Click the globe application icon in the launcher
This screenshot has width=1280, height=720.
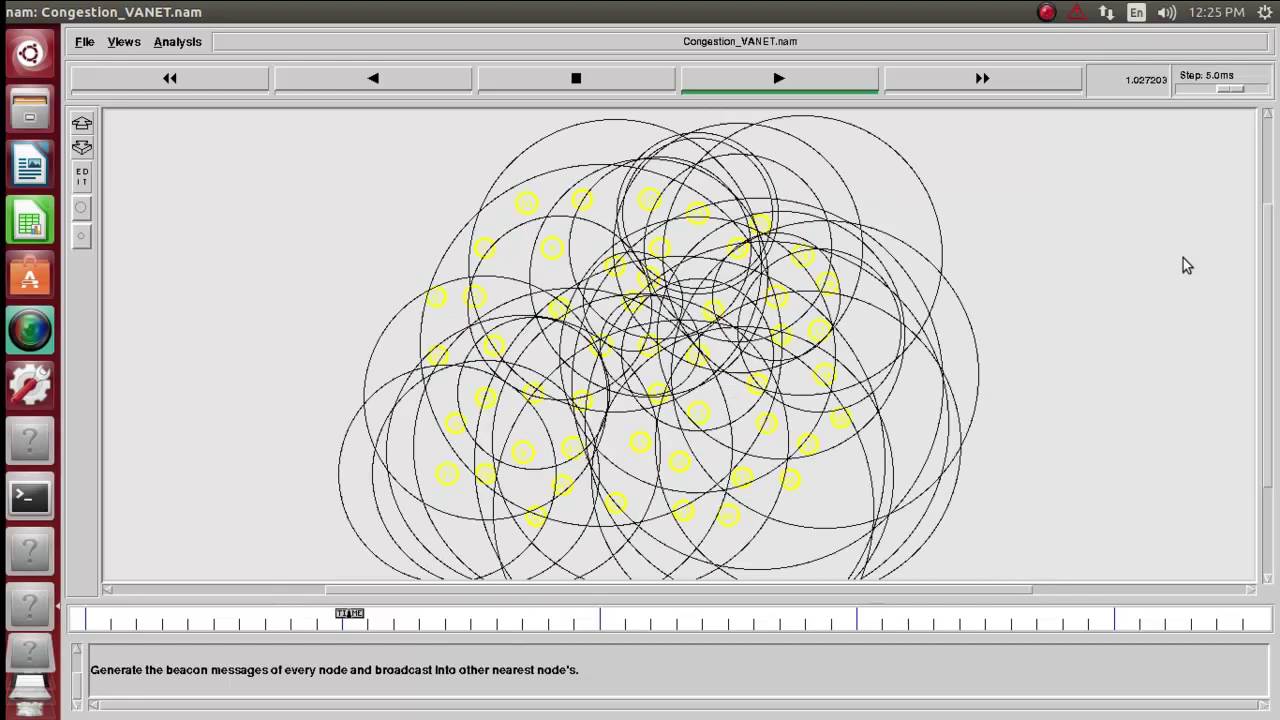(30, 329)
